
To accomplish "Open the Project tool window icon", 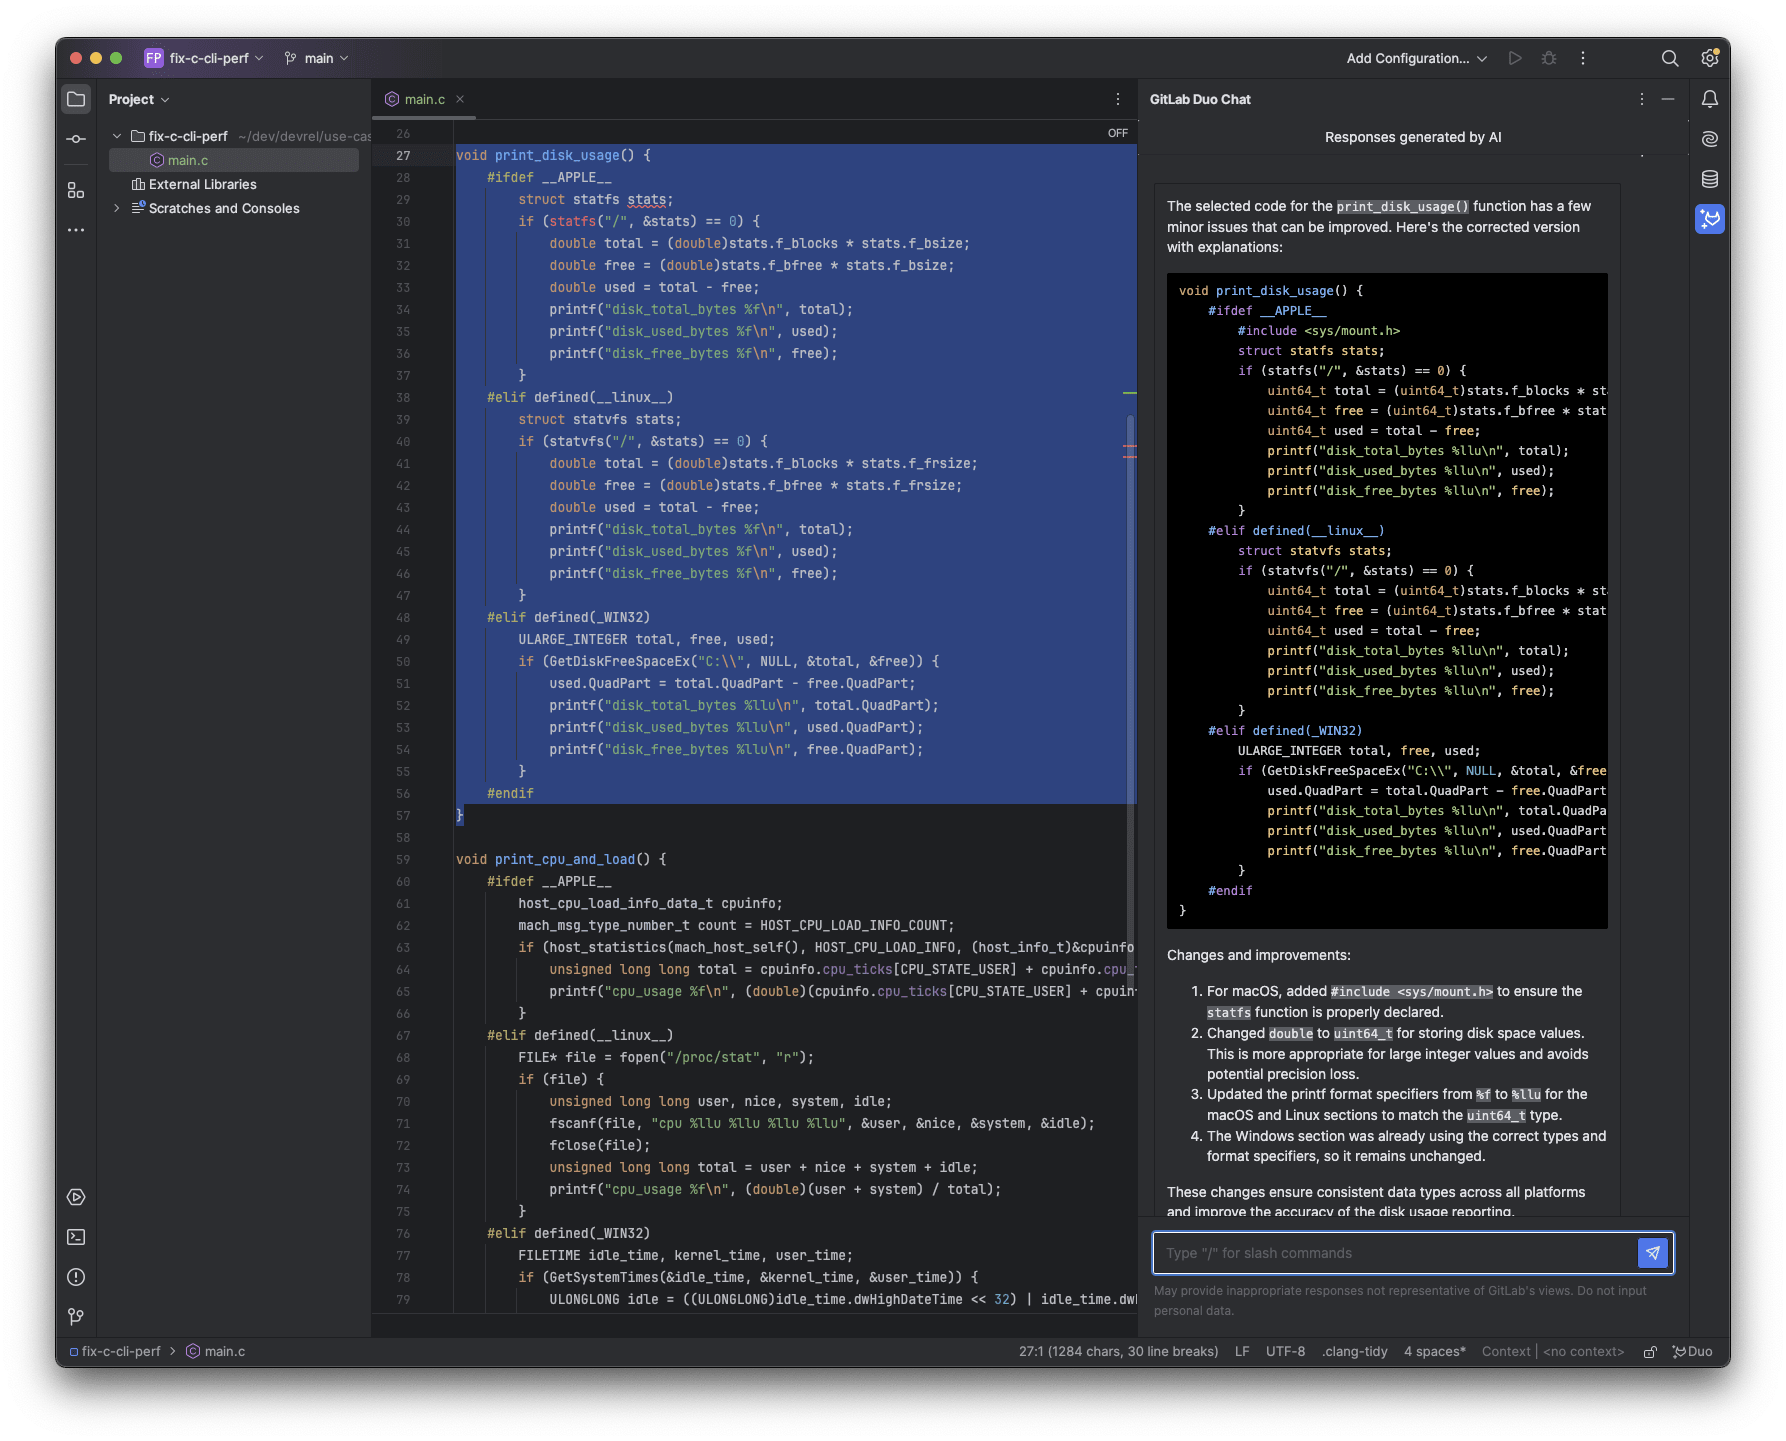I will (x=76, y=99).
